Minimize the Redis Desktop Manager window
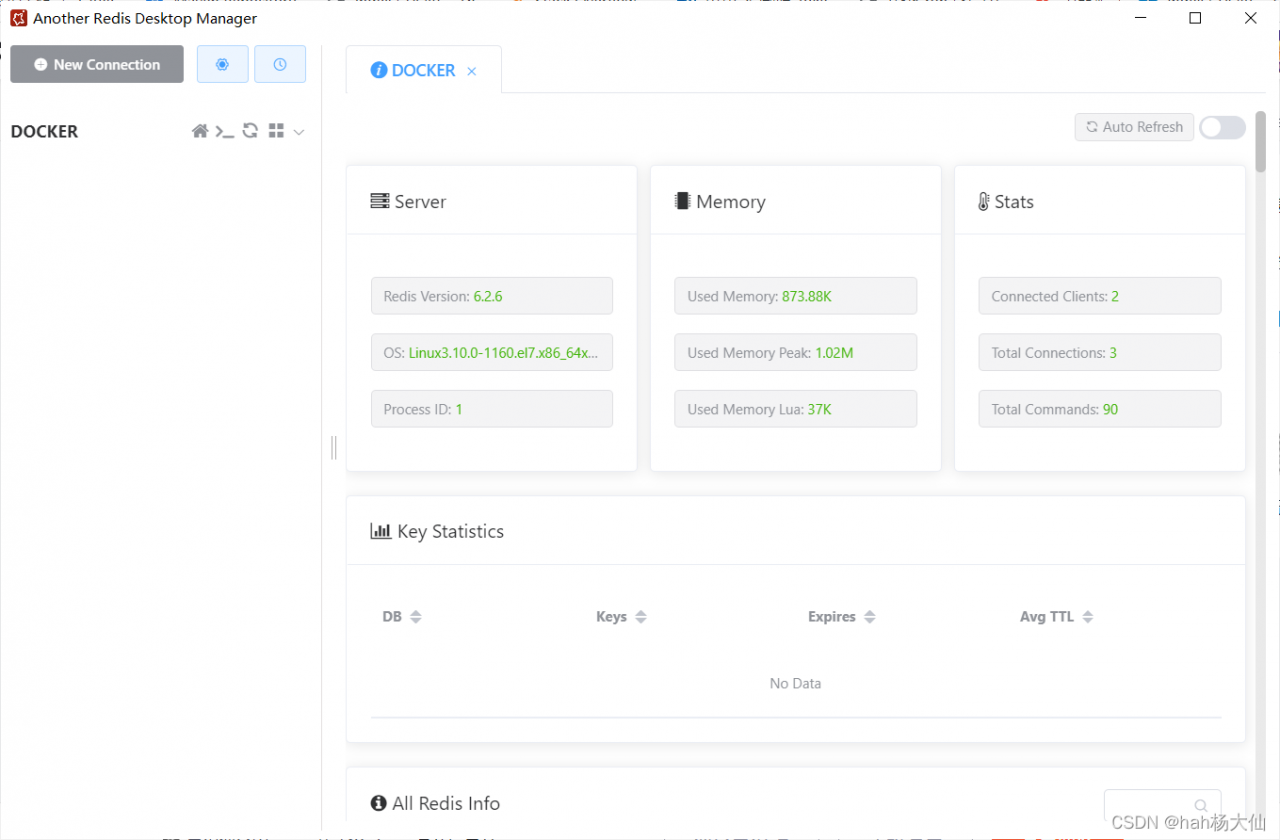Image resolution: width=1280 pixels, height=840 pixels. pos(1141,18)
